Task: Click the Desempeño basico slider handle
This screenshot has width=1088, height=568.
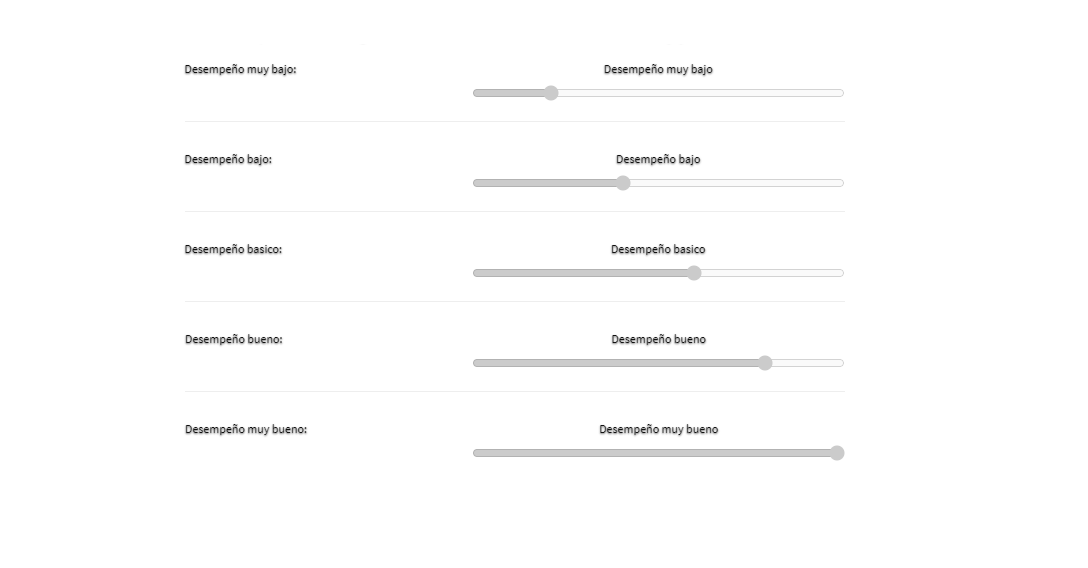Action: coord(694,273)
